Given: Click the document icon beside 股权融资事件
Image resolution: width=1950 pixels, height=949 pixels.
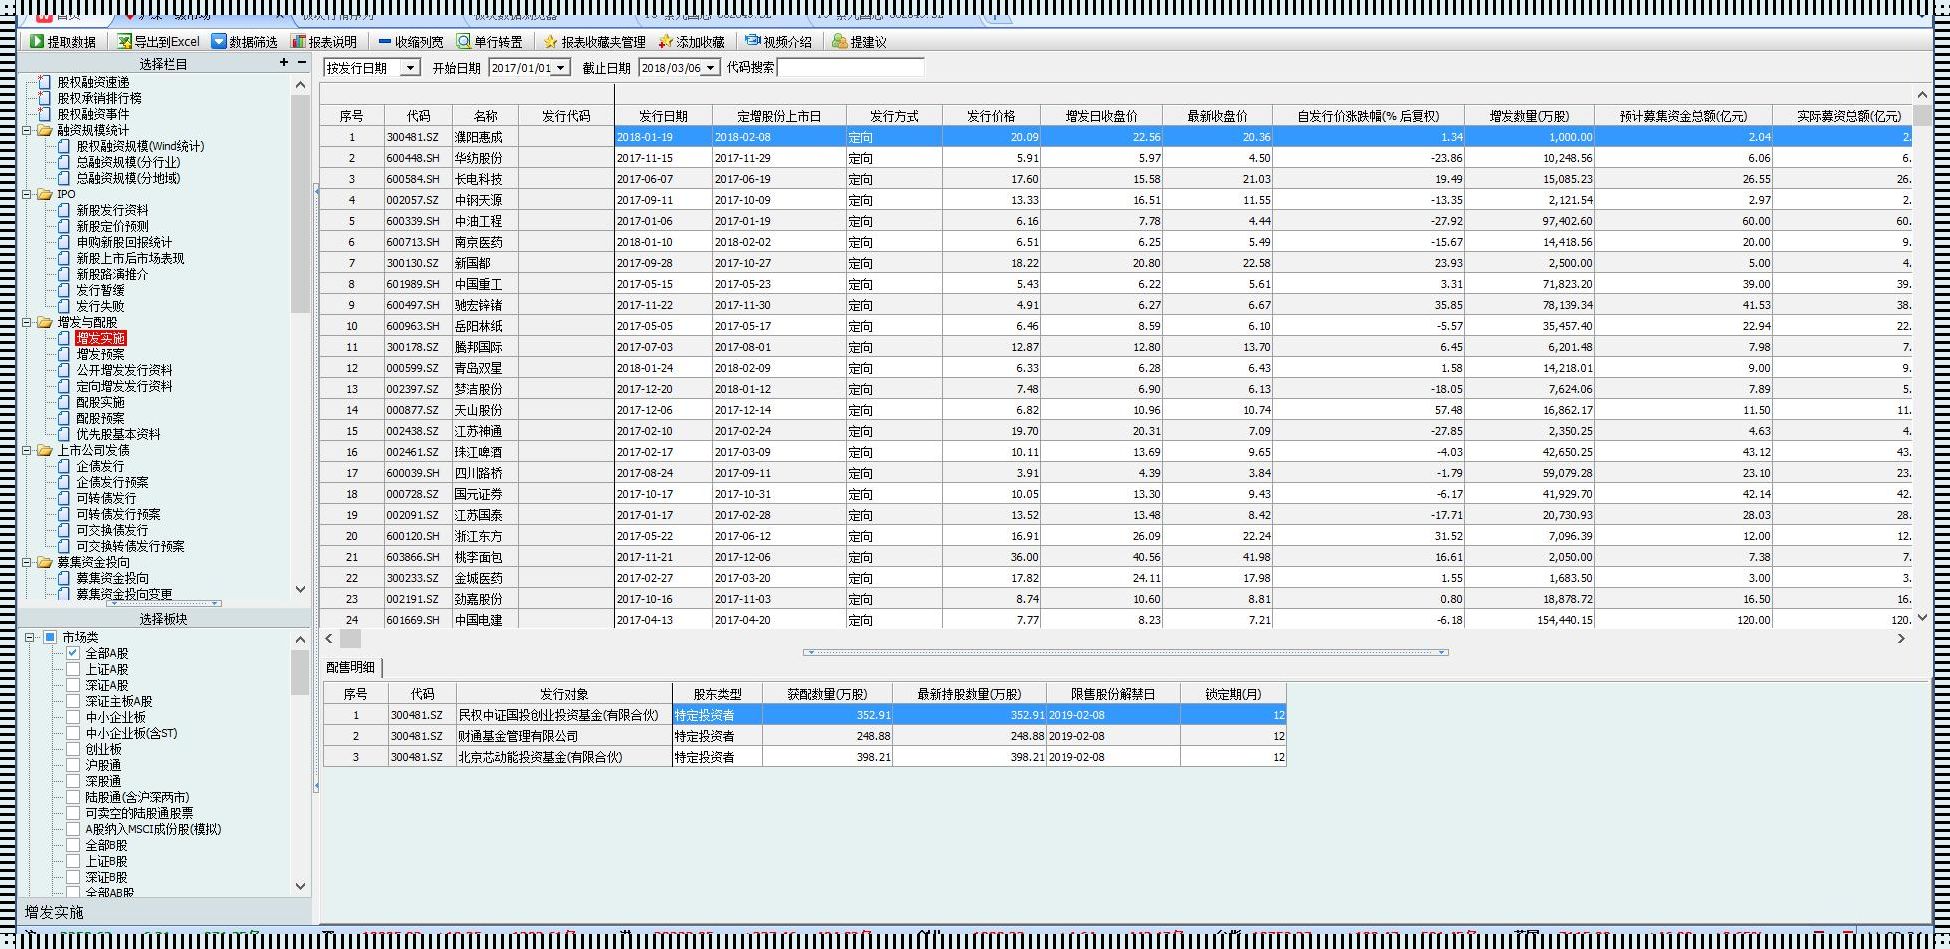Looking at the screenshot, I should click(x=44, y=114).
